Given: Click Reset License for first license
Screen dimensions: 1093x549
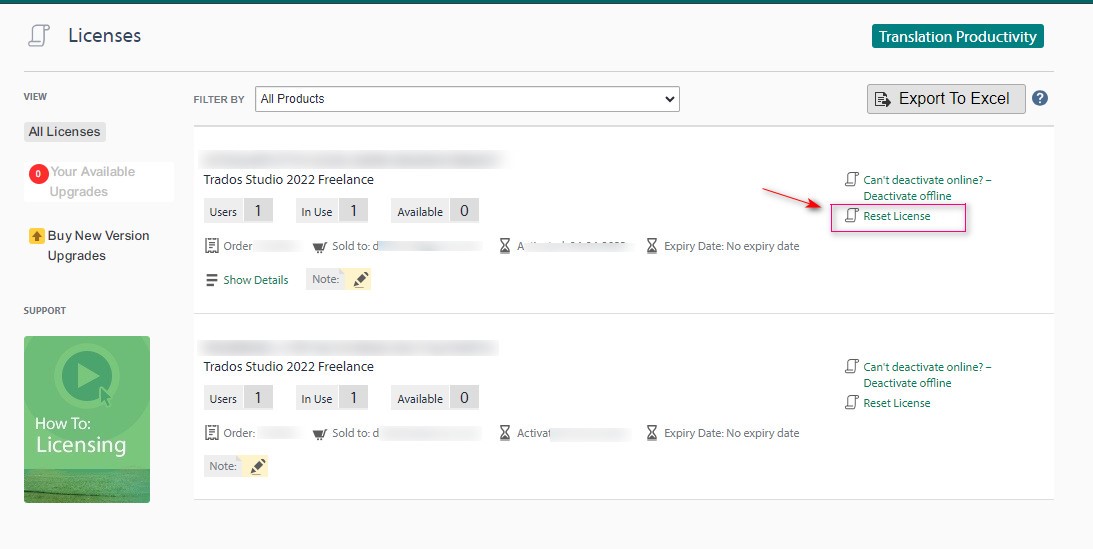Looking at the screenshot, I should (x=896, y=216).
